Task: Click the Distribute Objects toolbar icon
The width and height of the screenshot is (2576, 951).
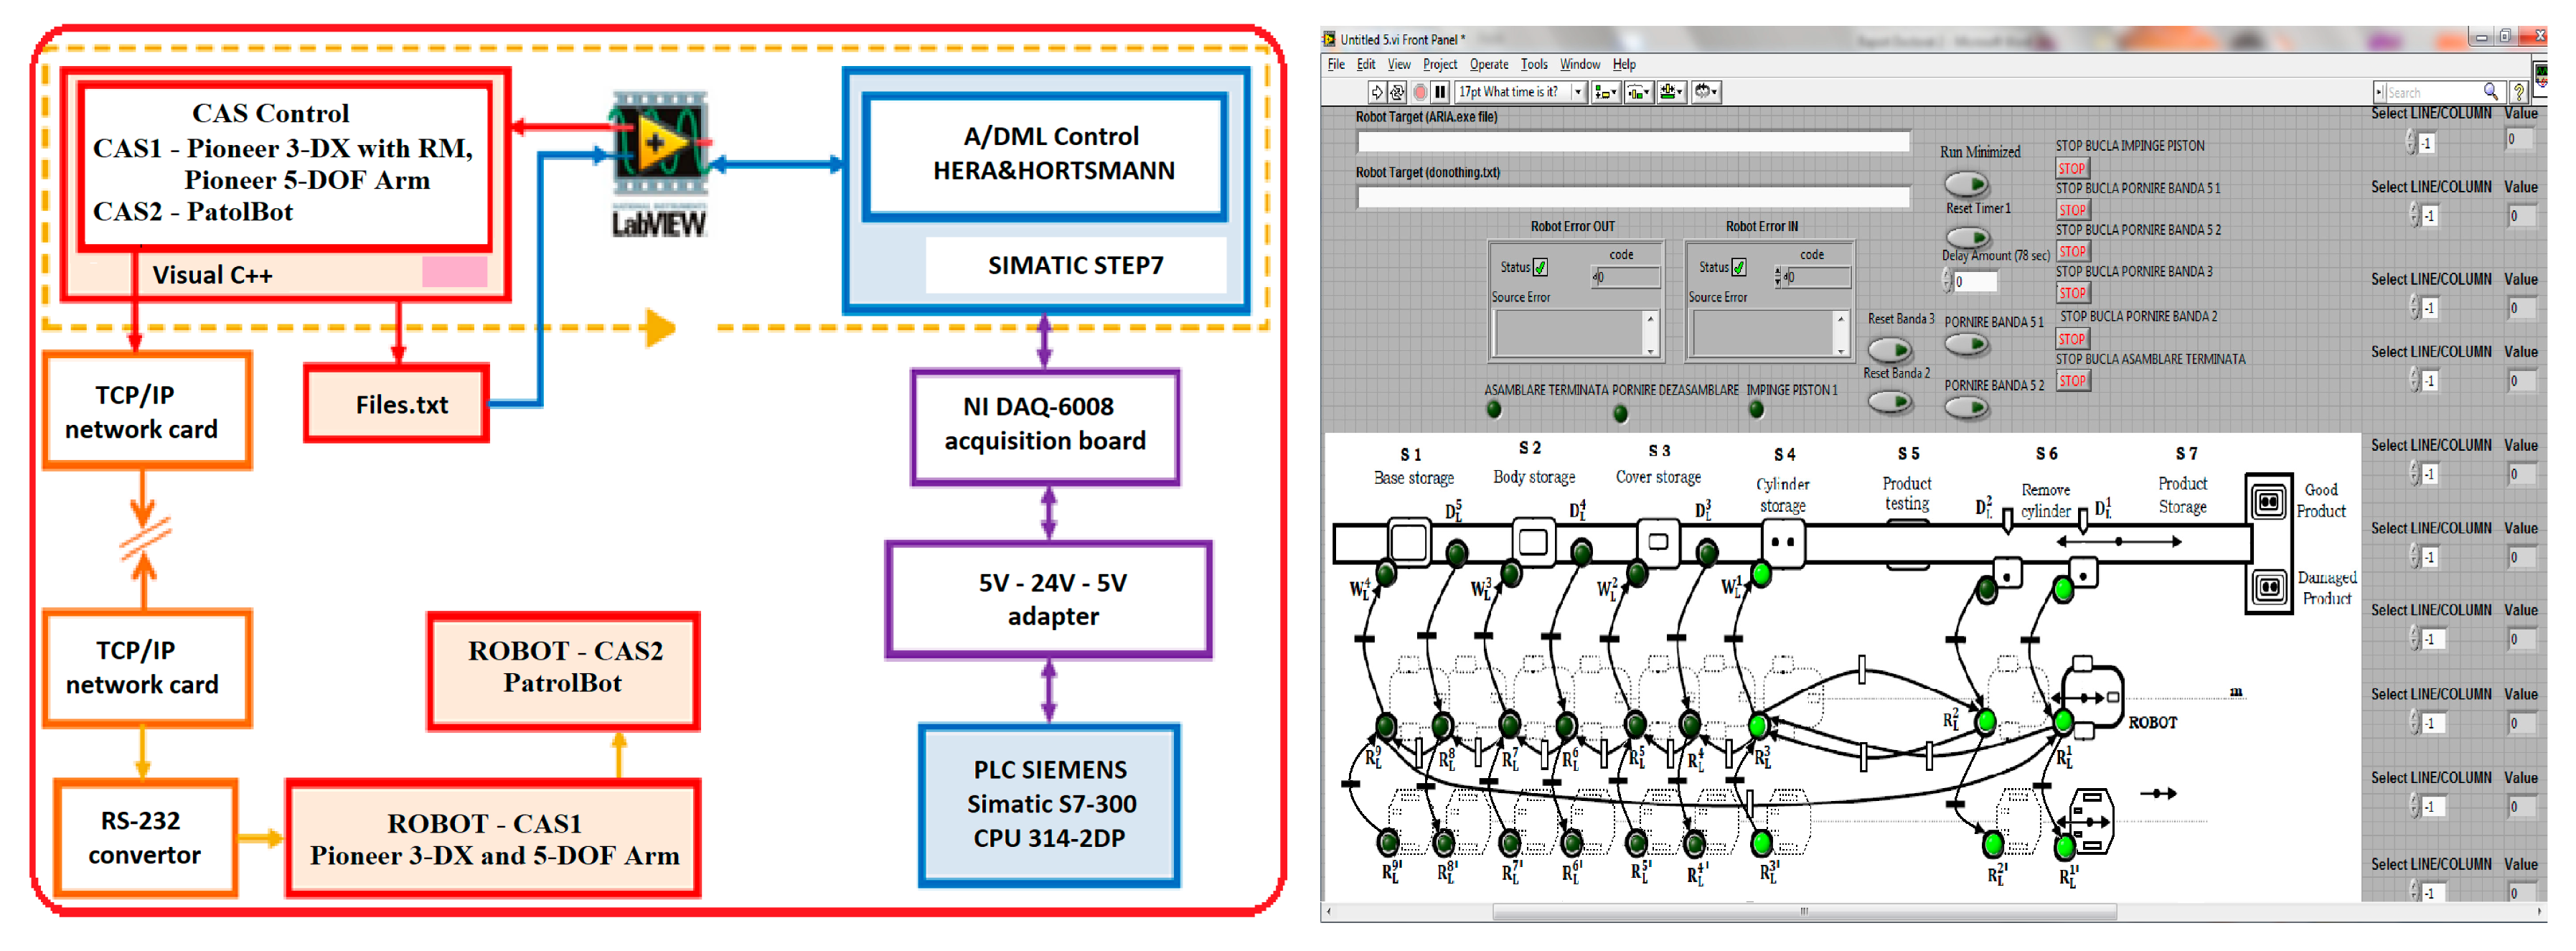Action: (1637, 92)
